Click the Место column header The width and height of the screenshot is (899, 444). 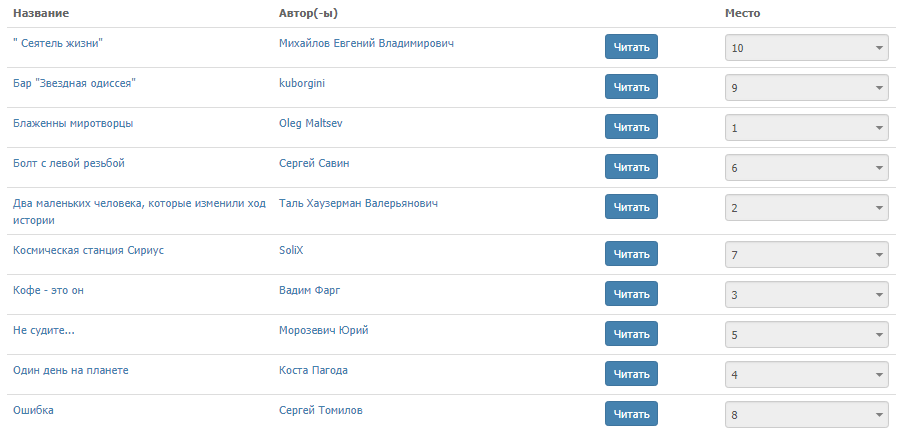pos(742,13)
